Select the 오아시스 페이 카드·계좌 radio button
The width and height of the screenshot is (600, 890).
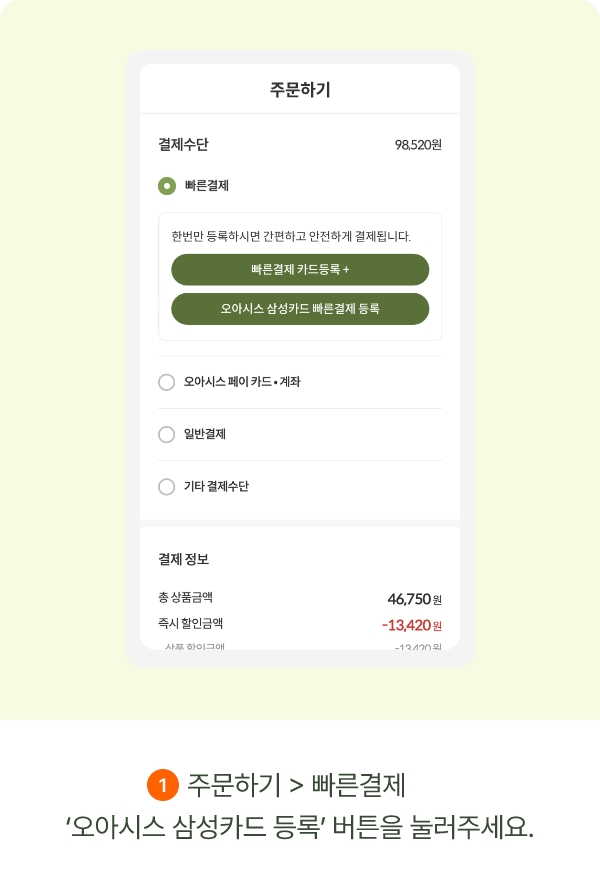tap(167, 382)
